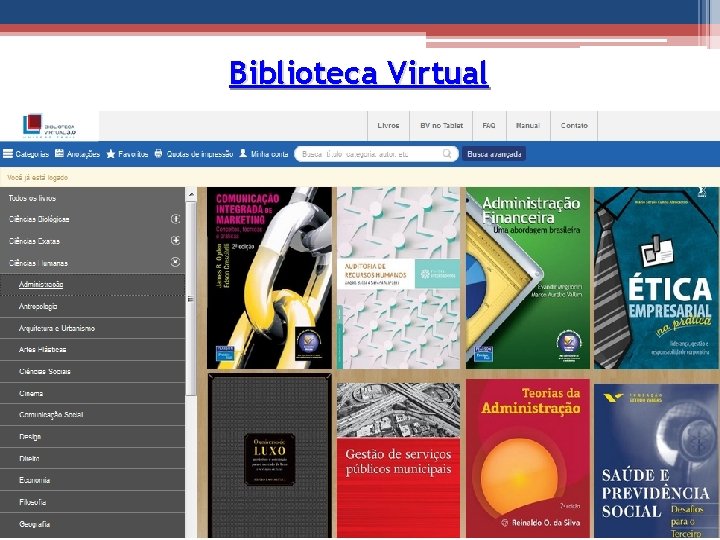Collapse the Ciências Humanas category
Viewport: 720px width, 540px height.
coord(175,262)
